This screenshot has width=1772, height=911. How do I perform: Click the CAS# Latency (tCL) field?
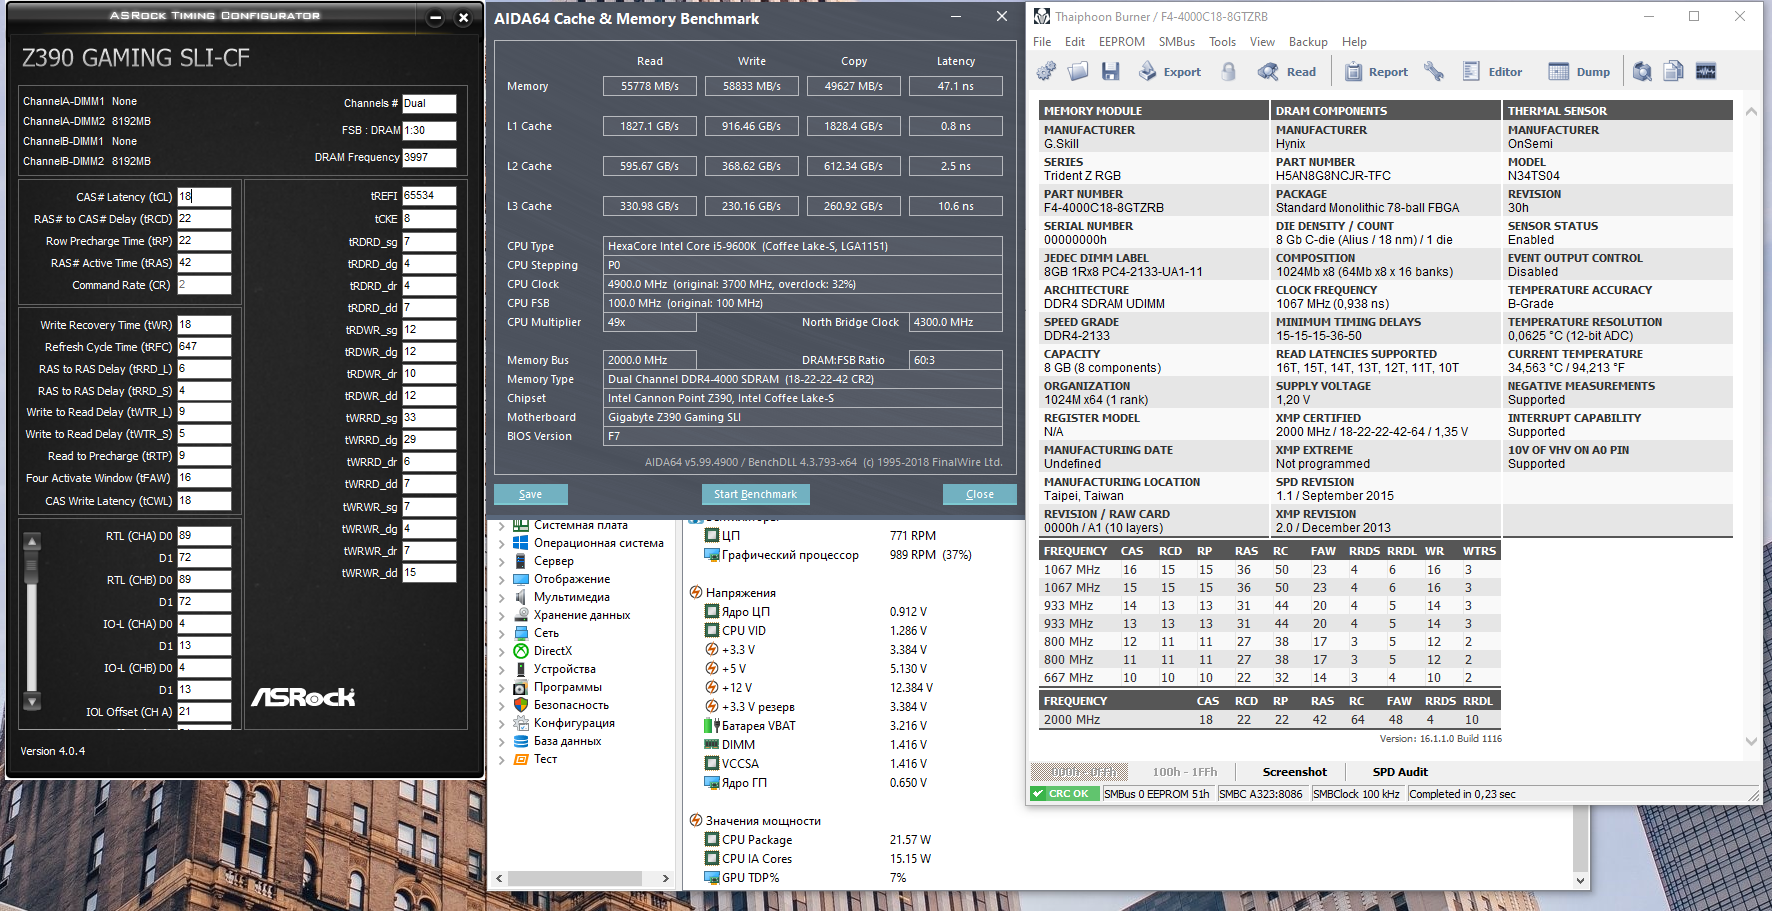[x=204, y=197]
